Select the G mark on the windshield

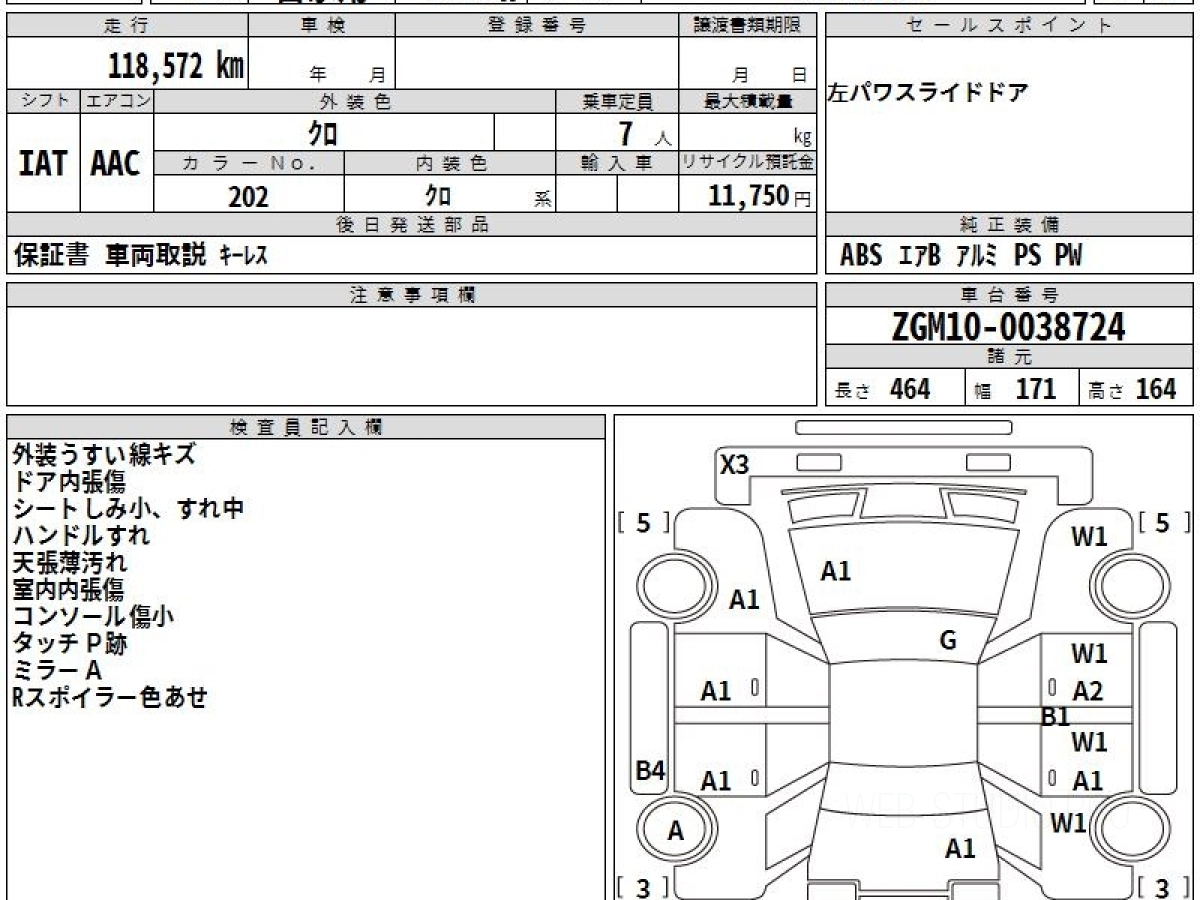(948, 641)
